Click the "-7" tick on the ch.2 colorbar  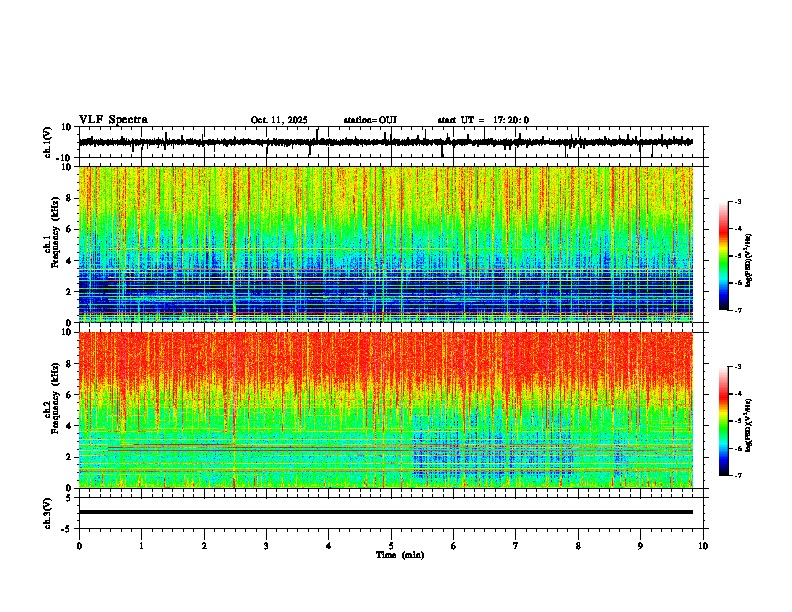pos(738,476)
